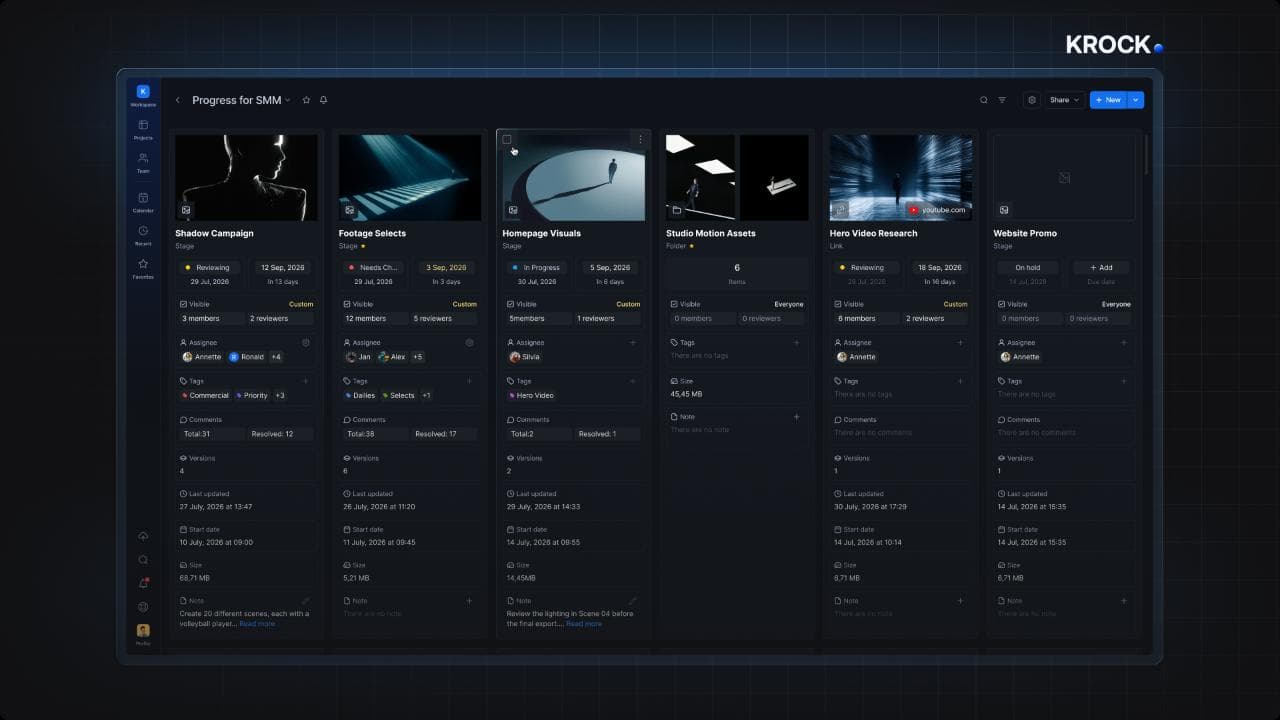Open the Workspace K logo in sidebar
This screenshot has width=1280, height=720.
point(143,92)
